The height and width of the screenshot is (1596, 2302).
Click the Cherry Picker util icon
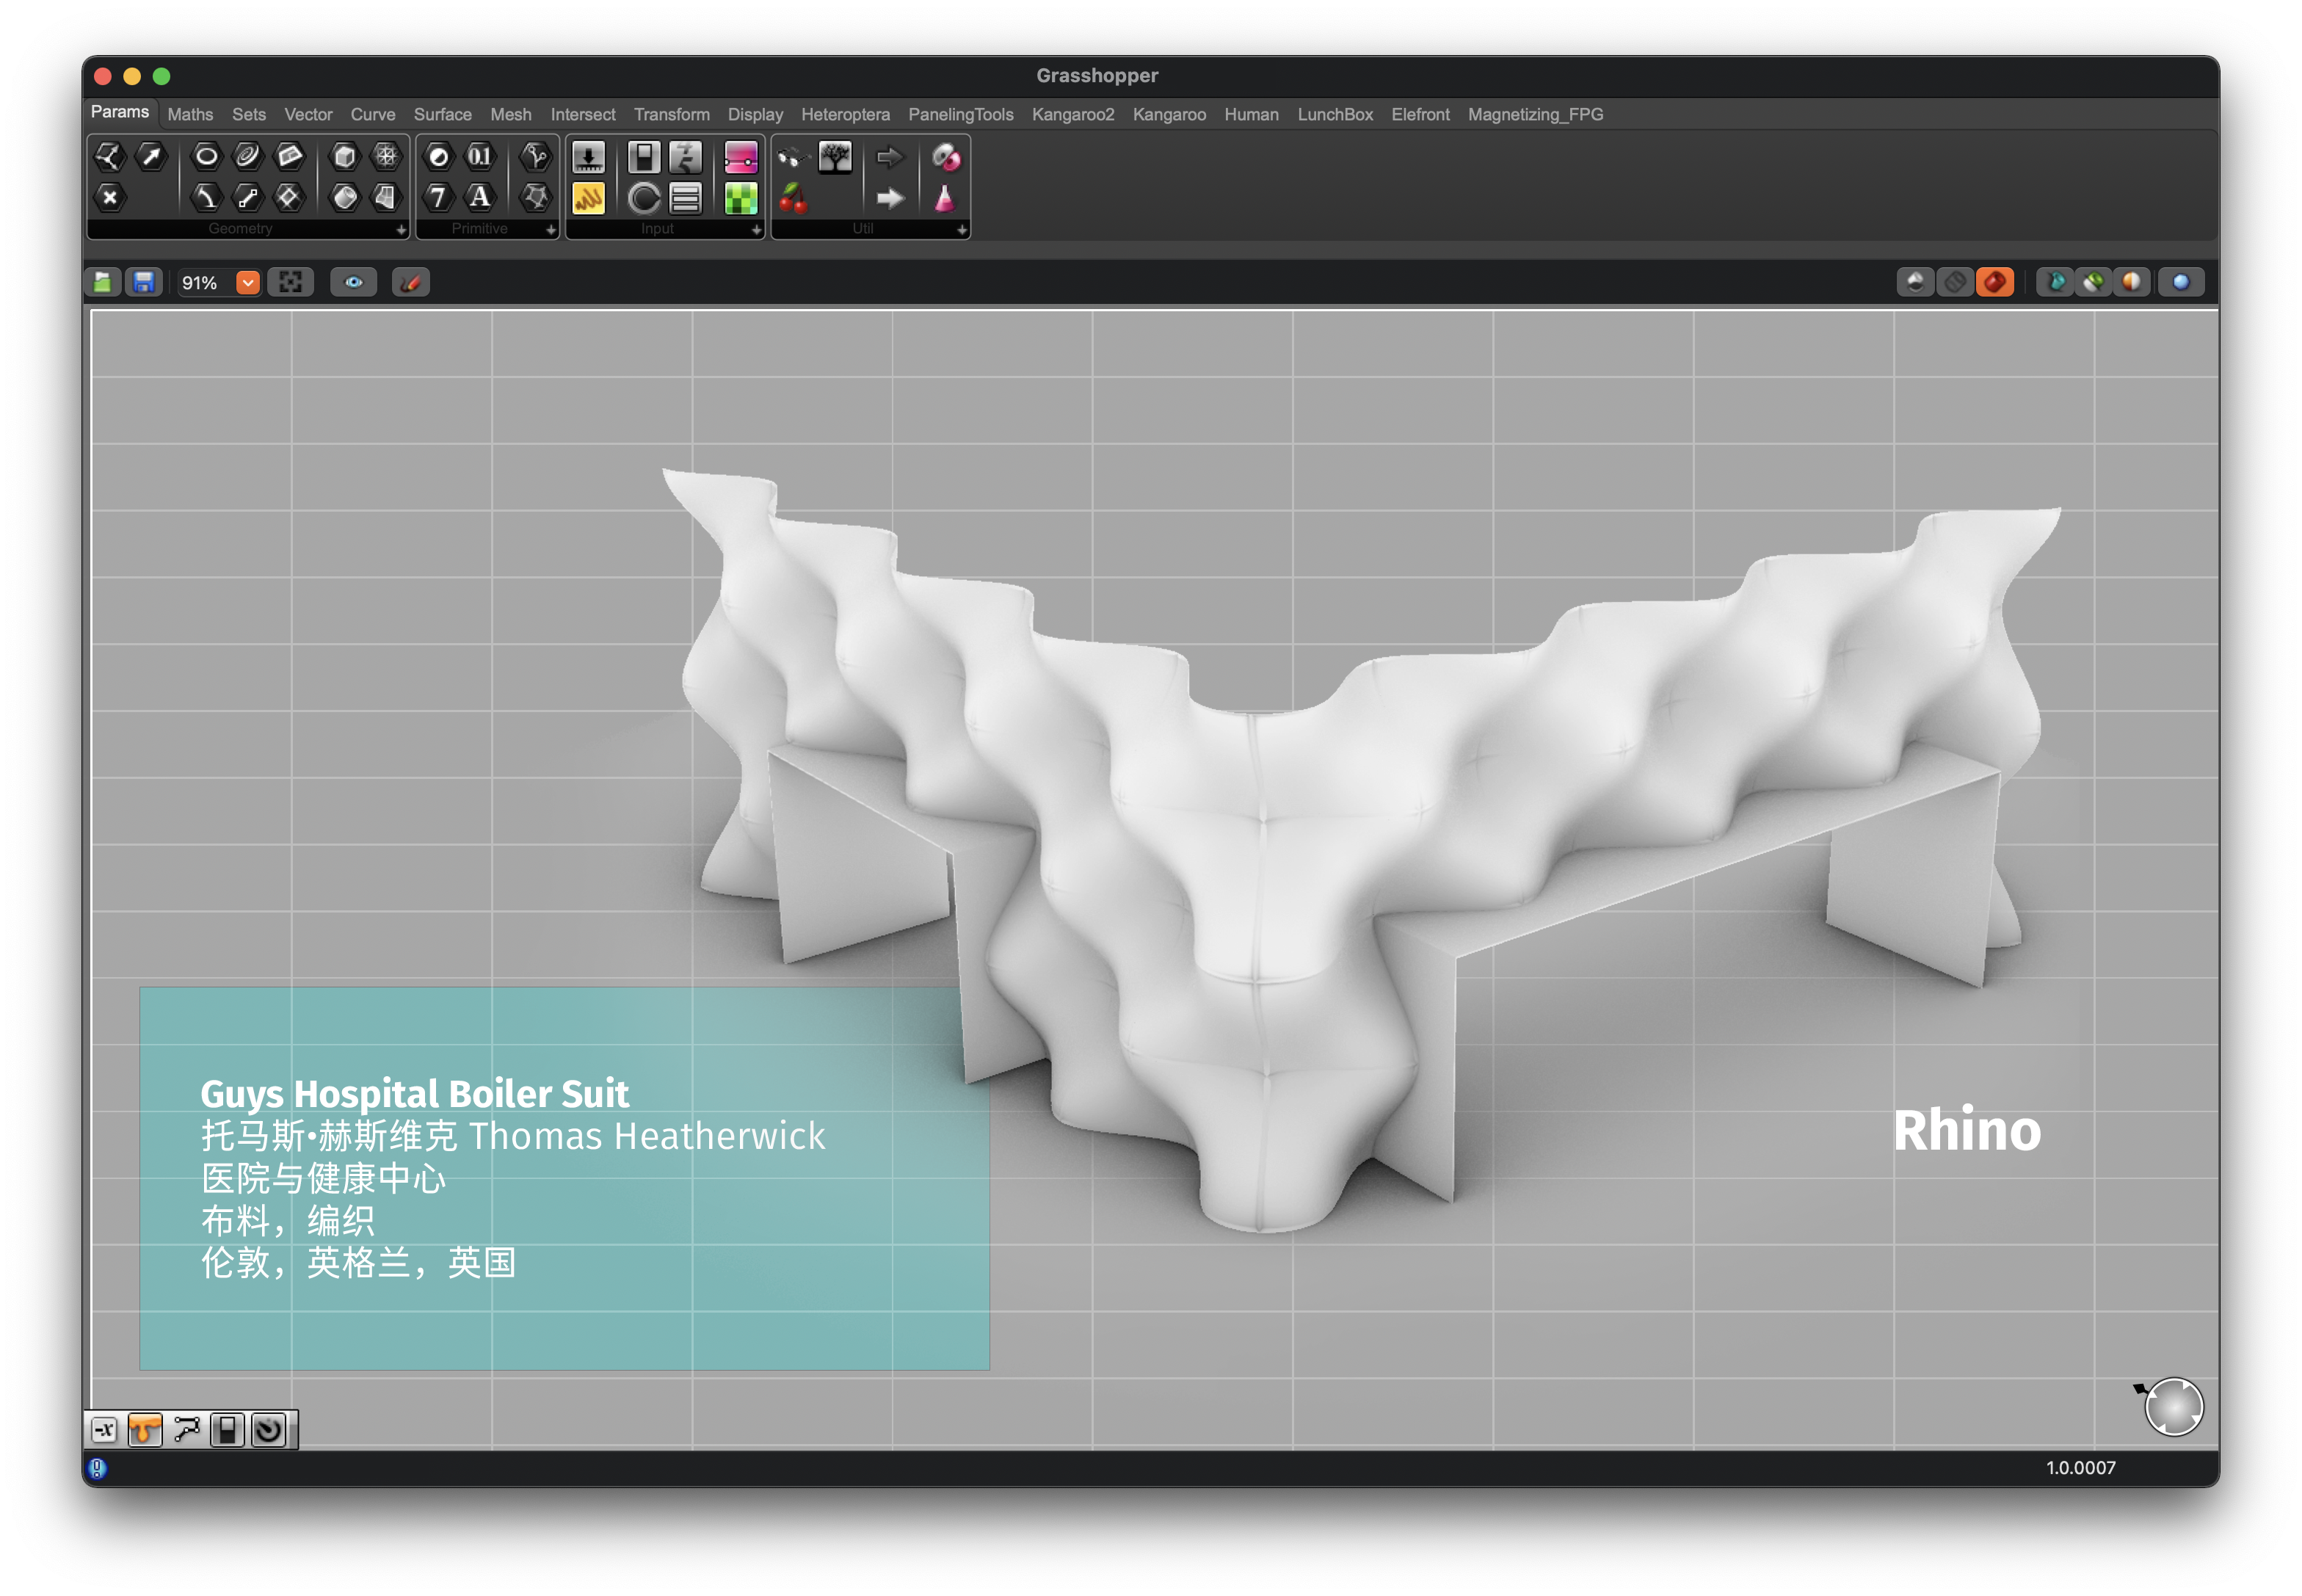[x=793, y=198]
